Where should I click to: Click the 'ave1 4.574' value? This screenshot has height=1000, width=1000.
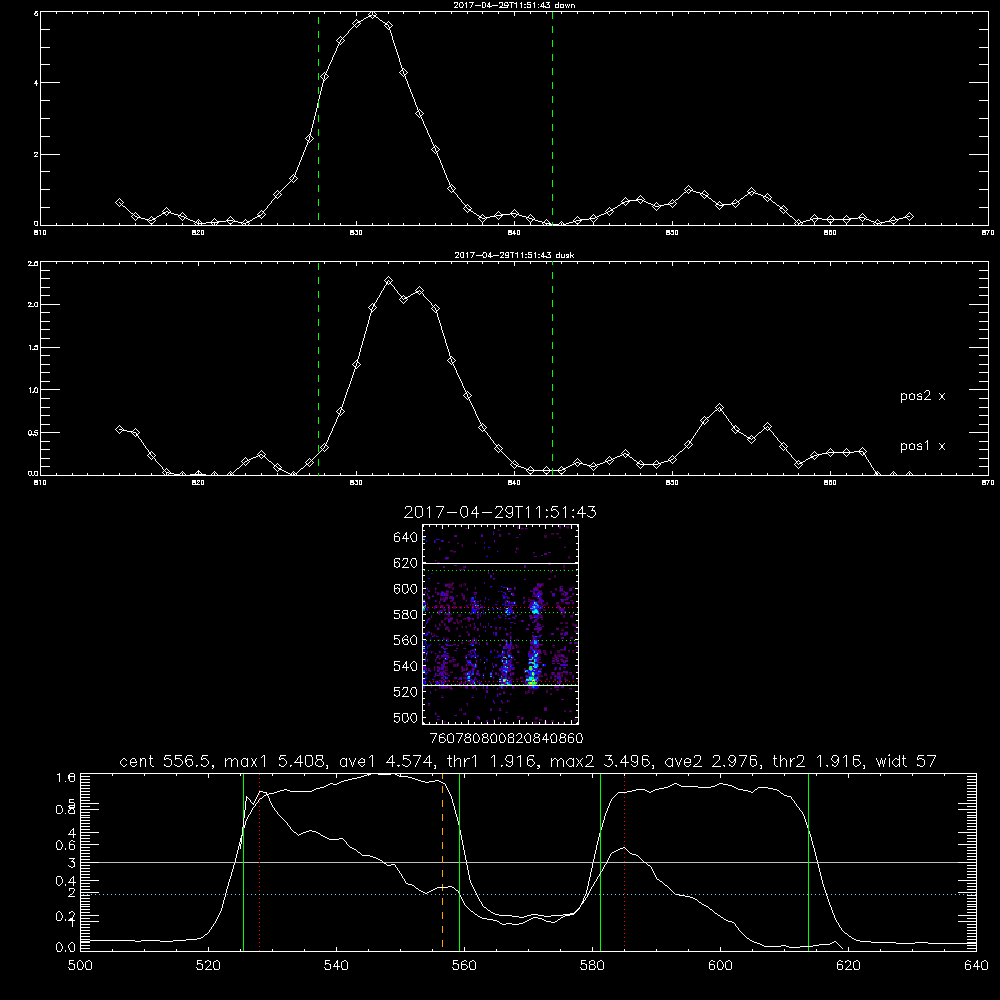[x=387, y=761]
